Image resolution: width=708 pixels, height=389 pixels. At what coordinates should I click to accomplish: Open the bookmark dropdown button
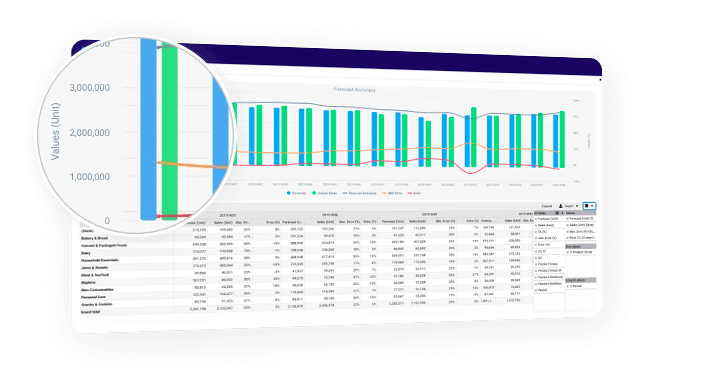click(x=589, y=206)
